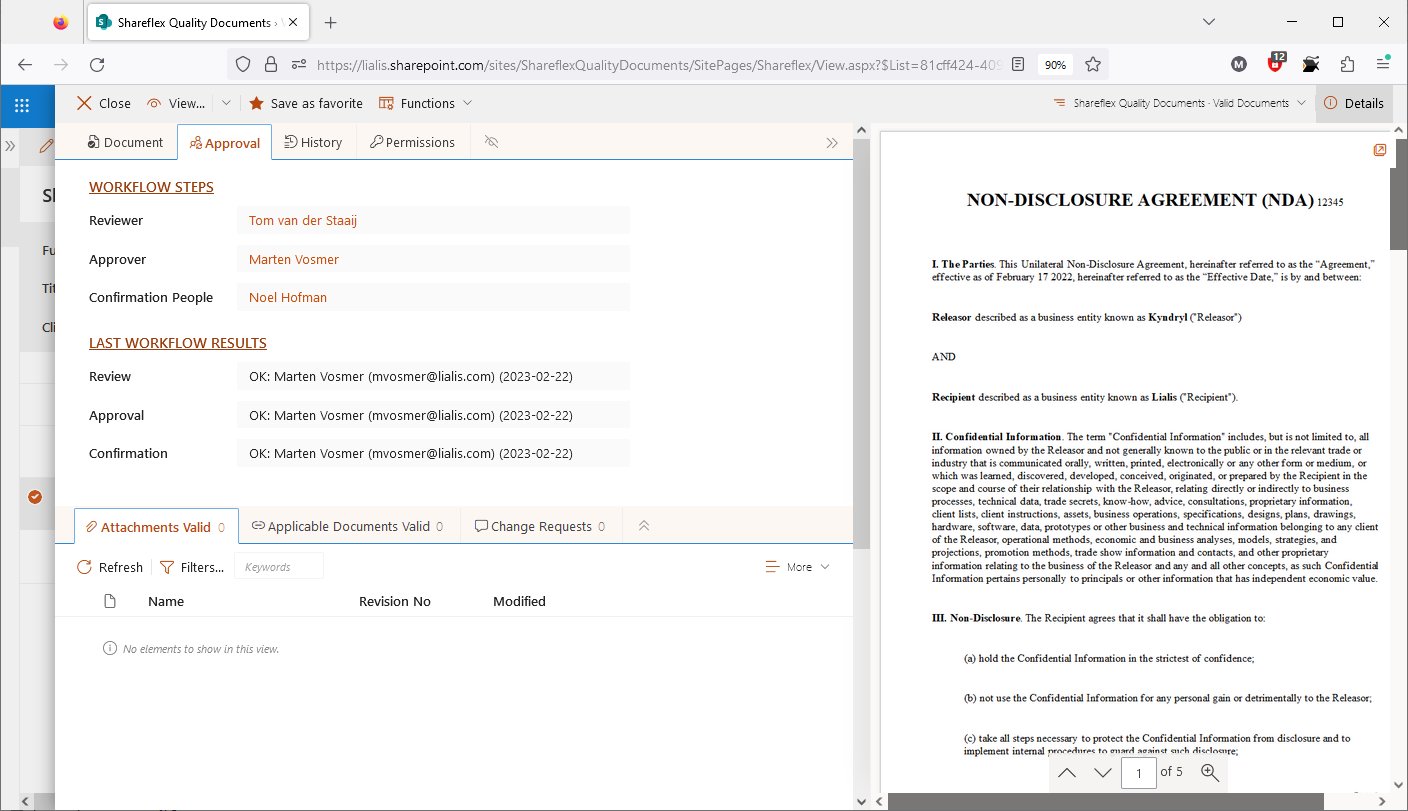Open the Firefox application menu
1408x811 pixels.
(x=1383, y=64)
